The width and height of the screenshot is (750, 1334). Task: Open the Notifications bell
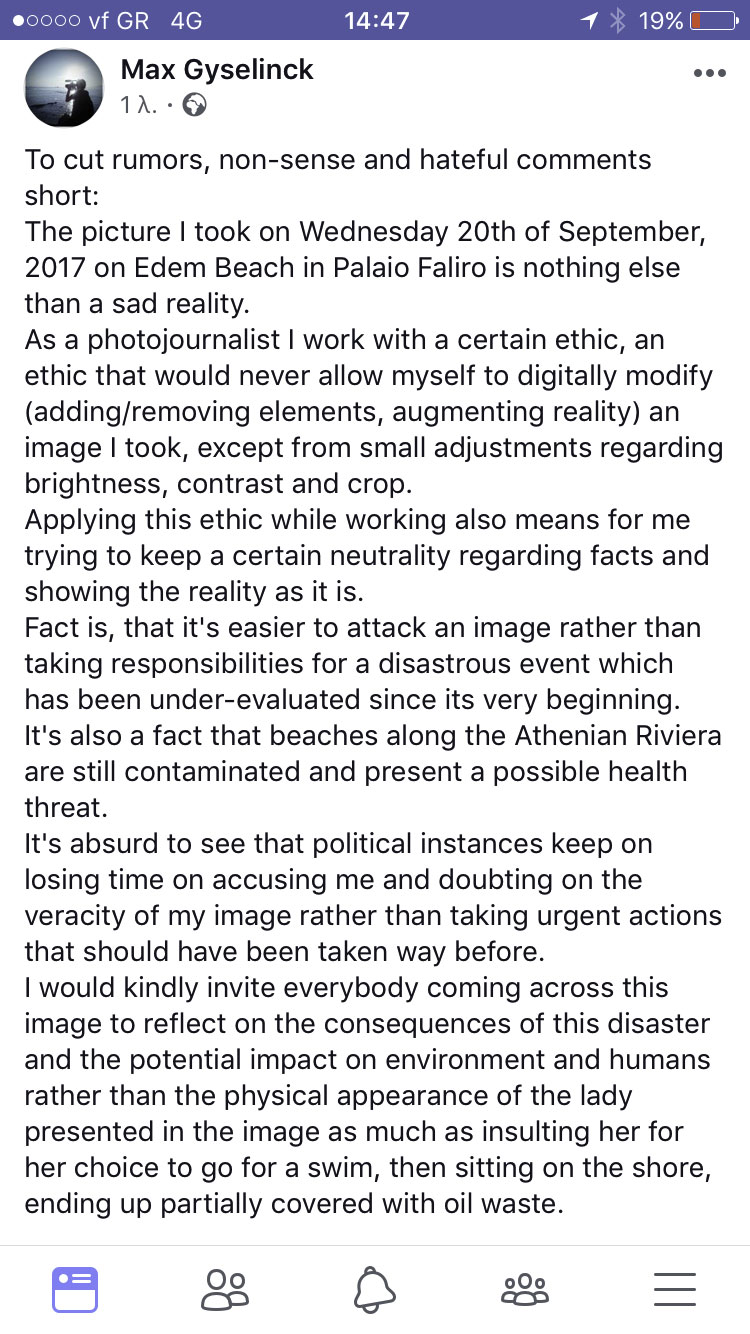click(375, 1289)
